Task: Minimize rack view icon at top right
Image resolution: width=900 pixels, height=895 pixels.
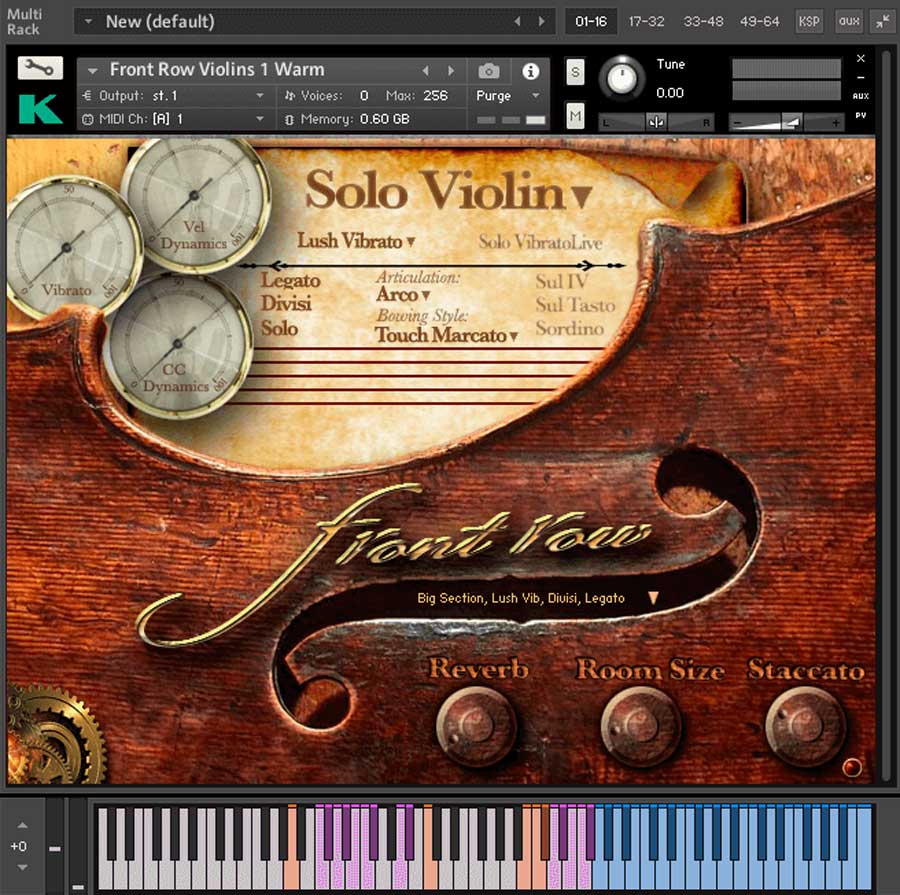Action: pyautogui.click(x=881, y=22)
